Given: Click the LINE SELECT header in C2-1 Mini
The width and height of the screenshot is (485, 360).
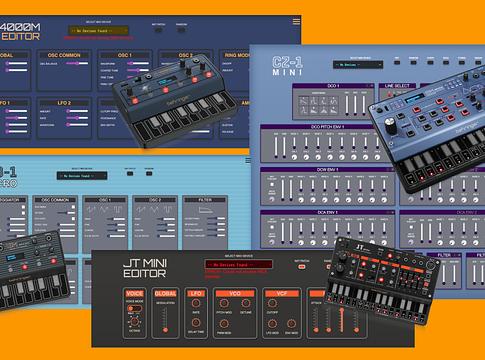Looking at the screenshot, I should pos(397,86).
